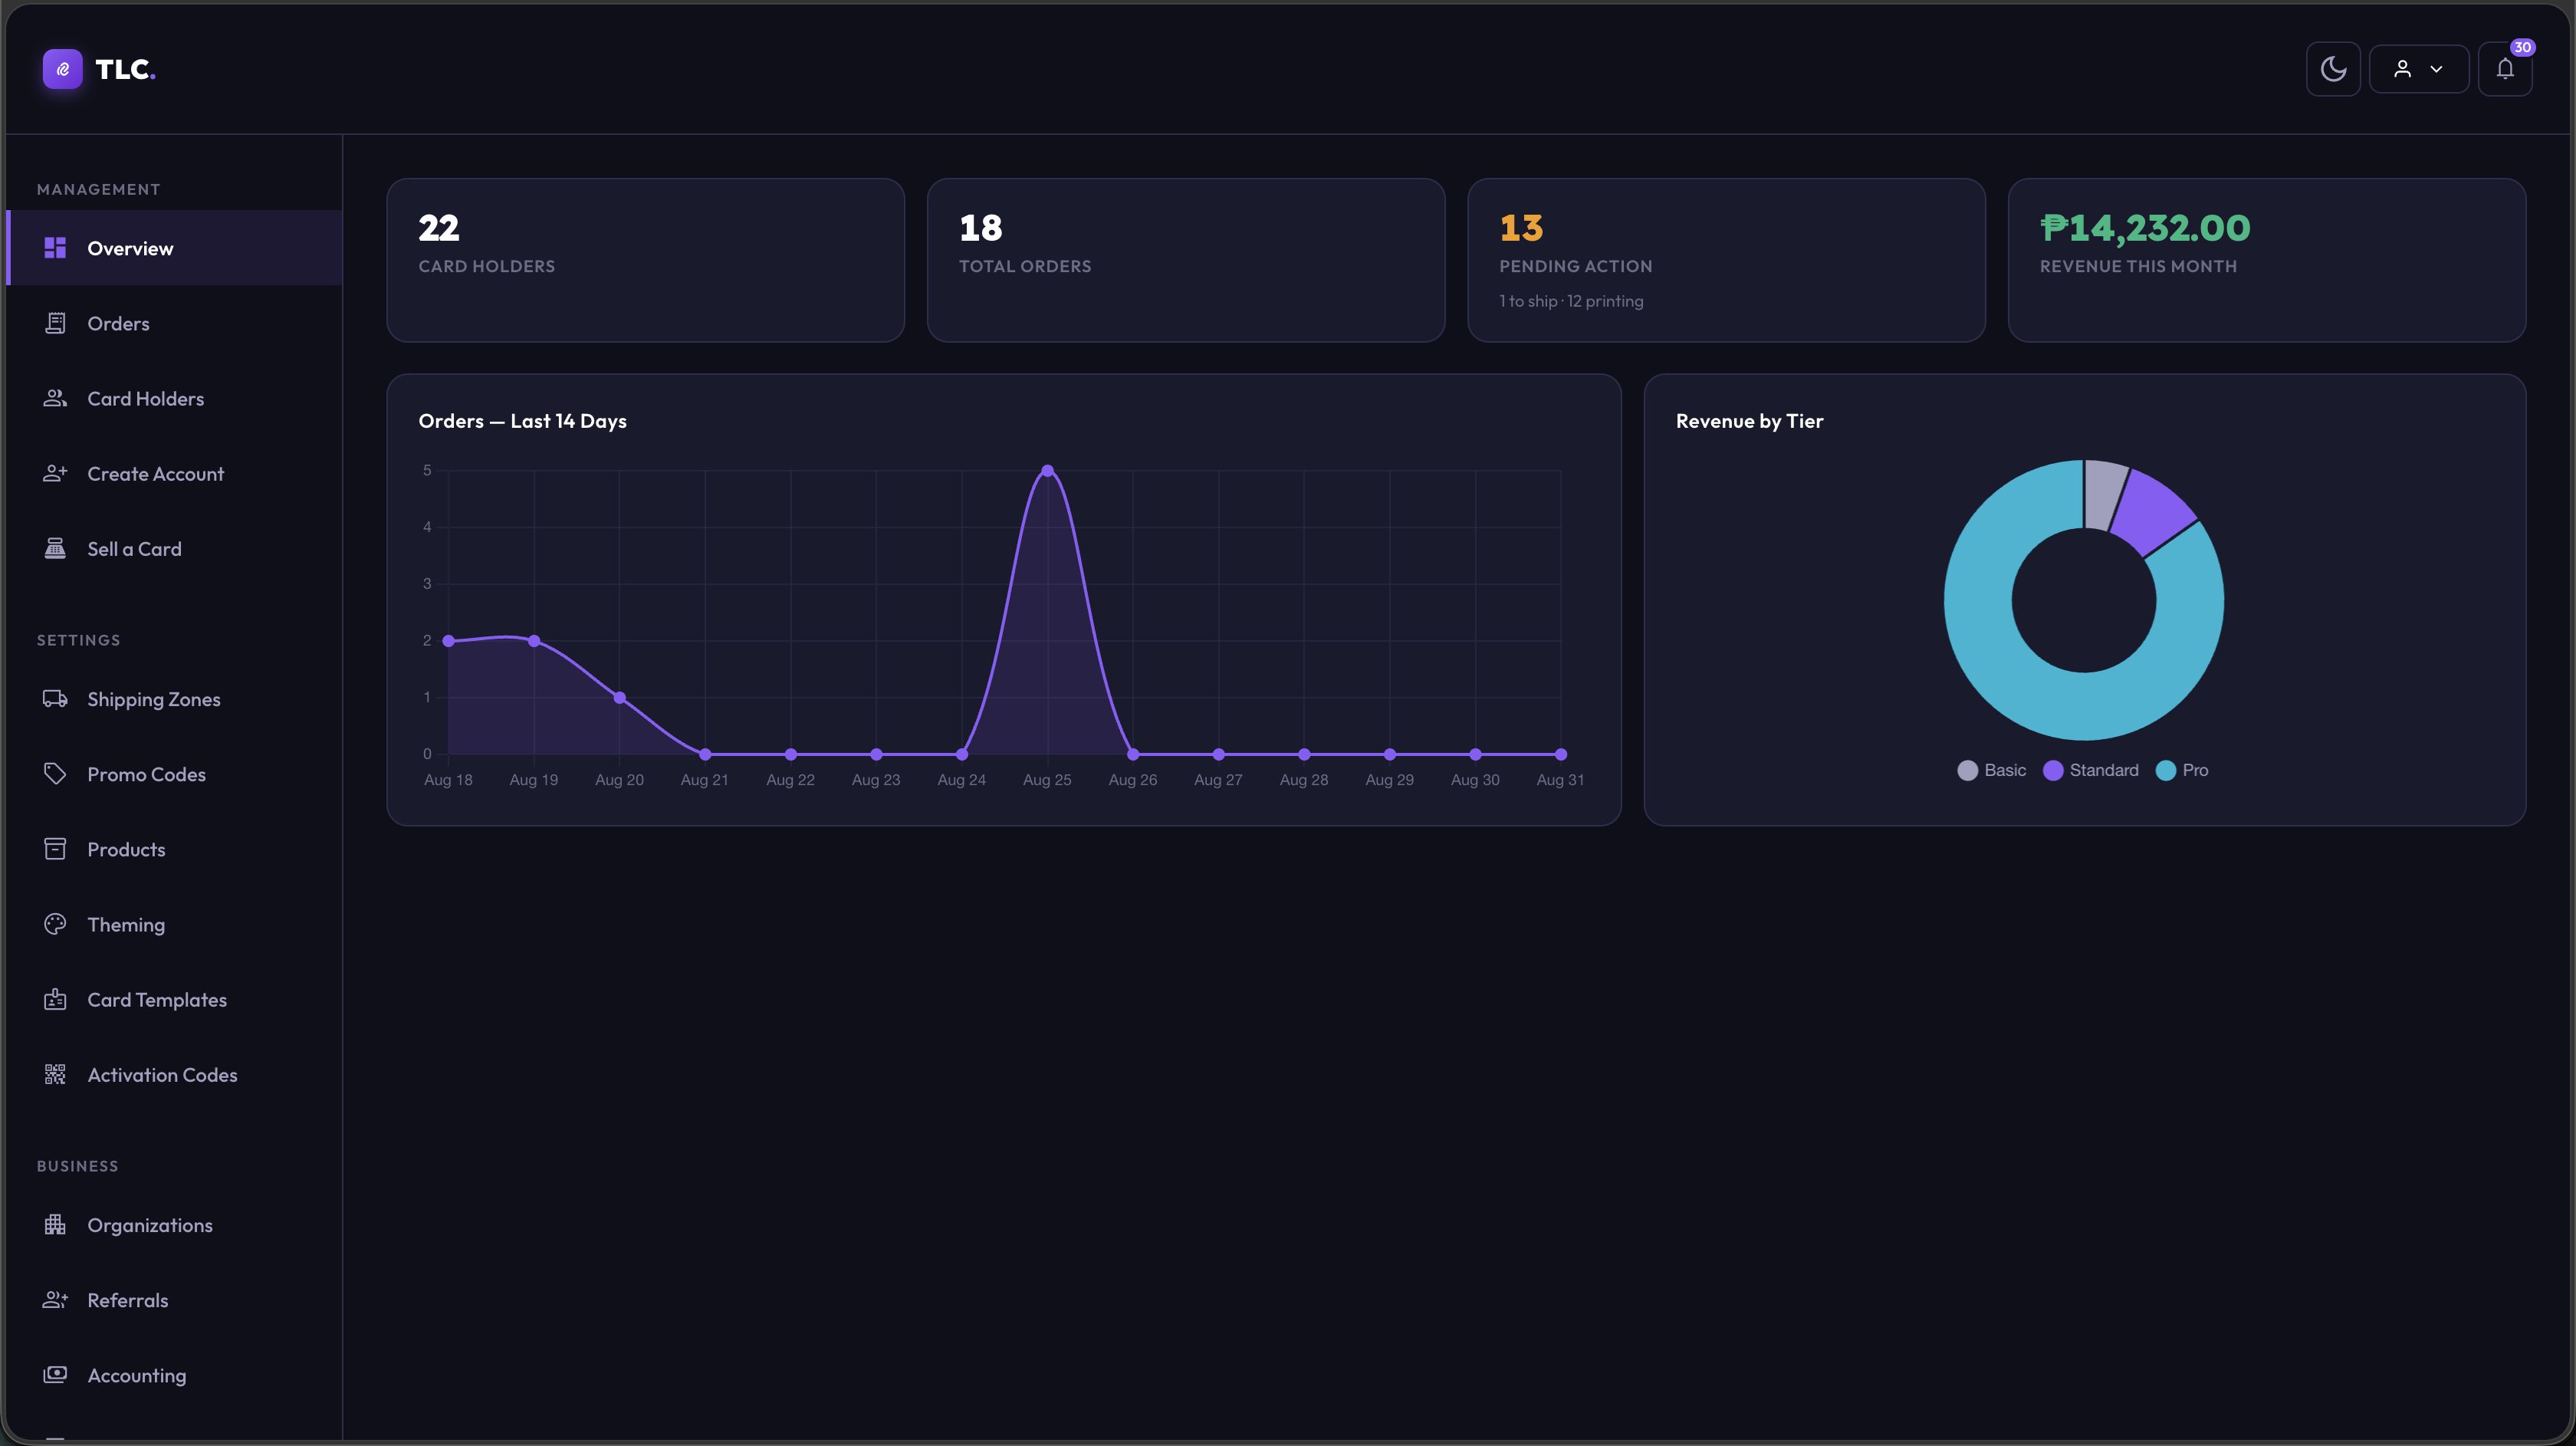Open the Sell a Card link
This screenshot has height=1446, width=2576.
pos(175,548)
